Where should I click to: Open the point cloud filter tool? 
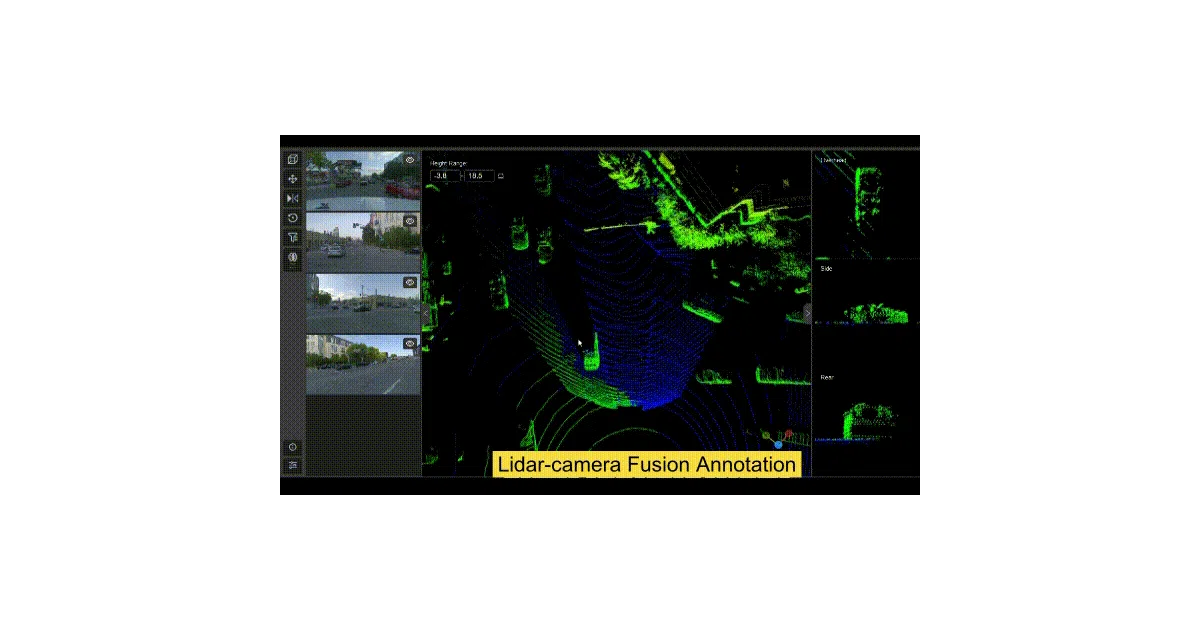293,237
